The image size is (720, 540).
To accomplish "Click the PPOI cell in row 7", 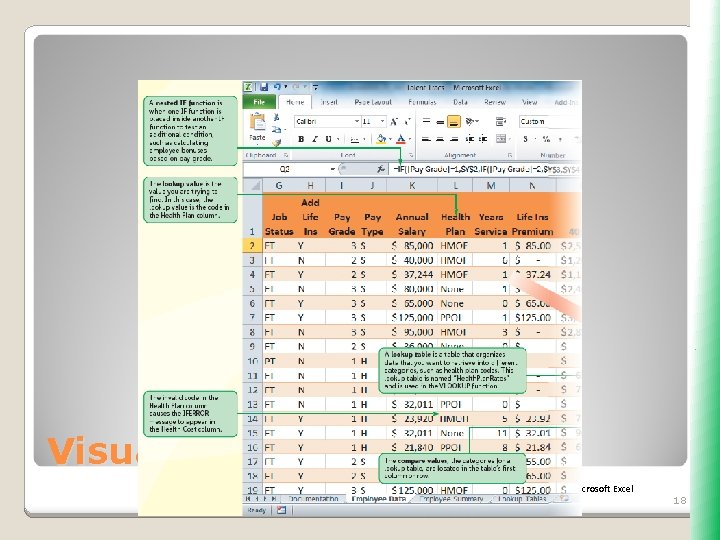I will point(455,318).
